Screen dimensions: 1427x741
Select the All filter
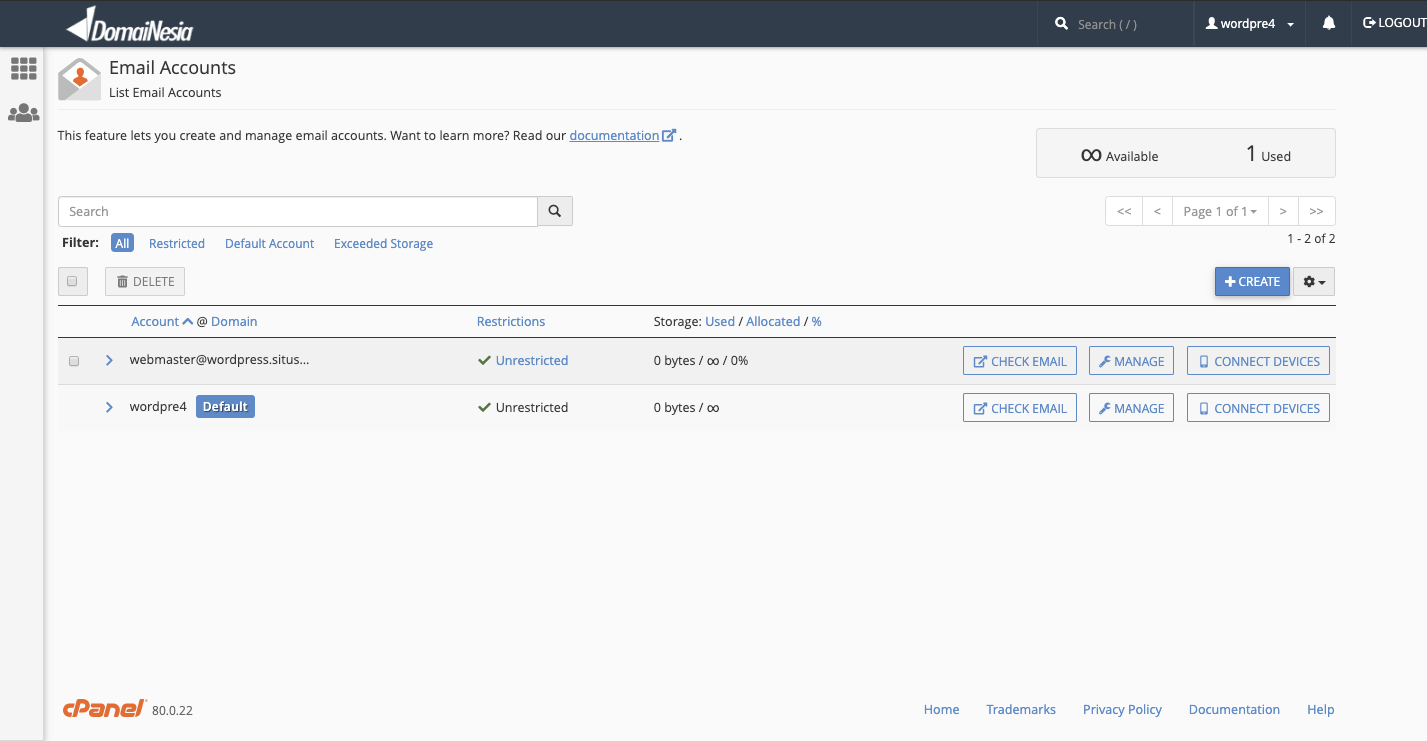coord(122,243)
